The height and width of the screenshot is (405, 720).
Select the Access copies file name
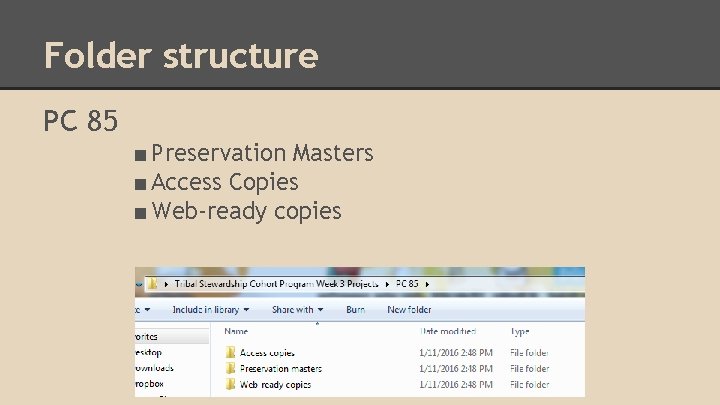click(267, 353)
